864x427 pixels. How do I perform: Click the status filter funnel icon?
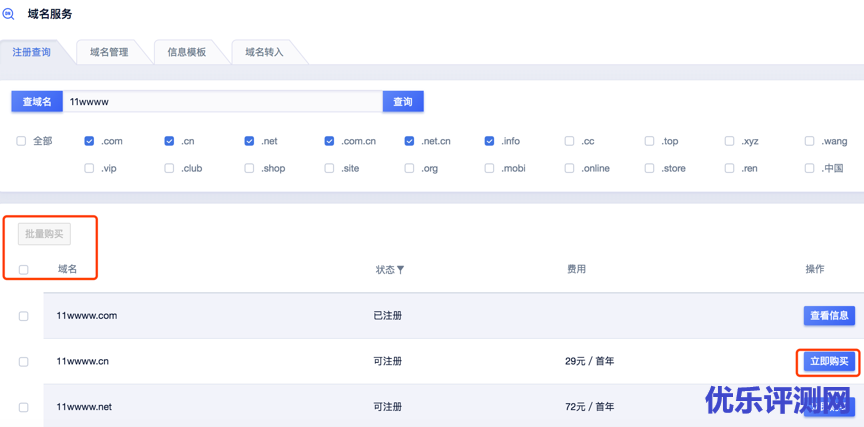(401, 270)
